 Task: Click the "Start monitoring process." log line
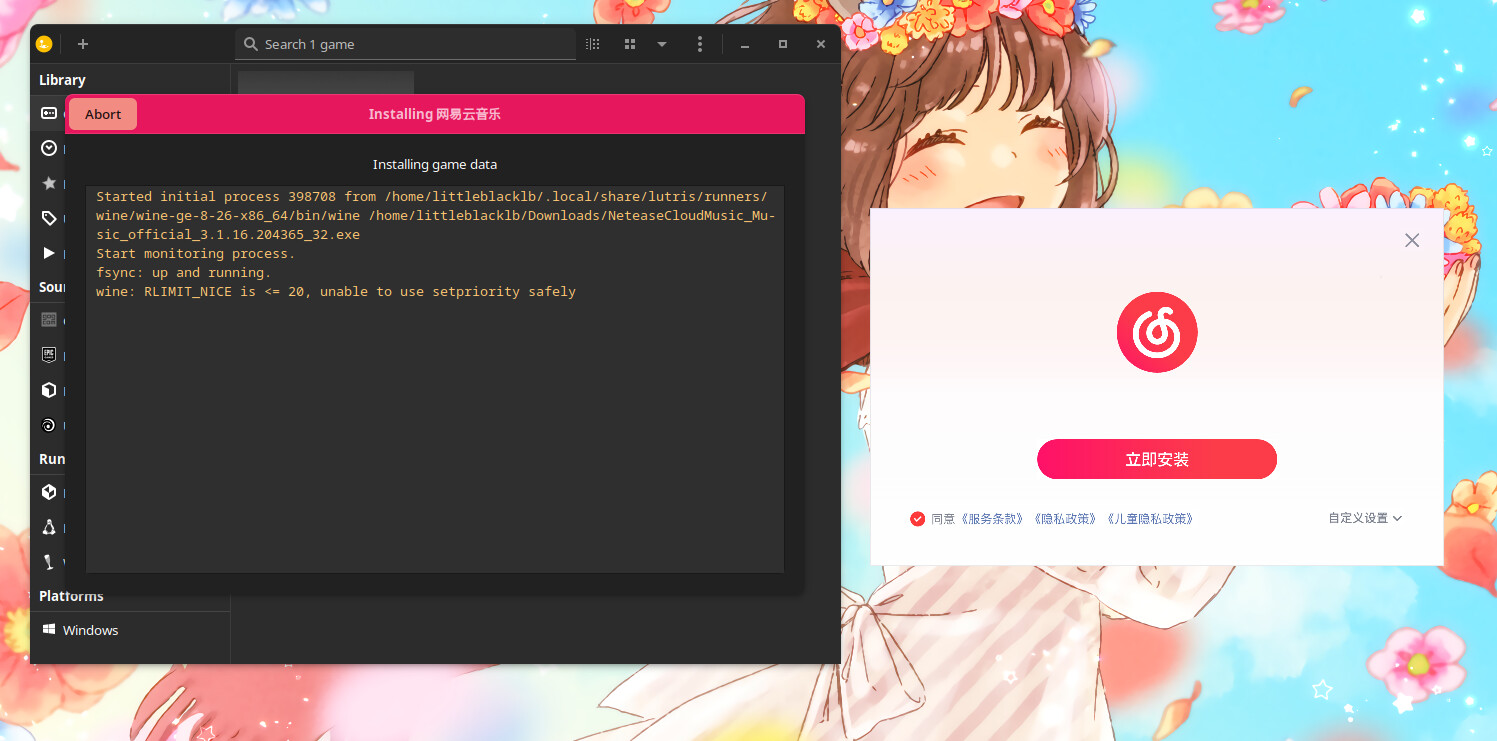(196, 254)
